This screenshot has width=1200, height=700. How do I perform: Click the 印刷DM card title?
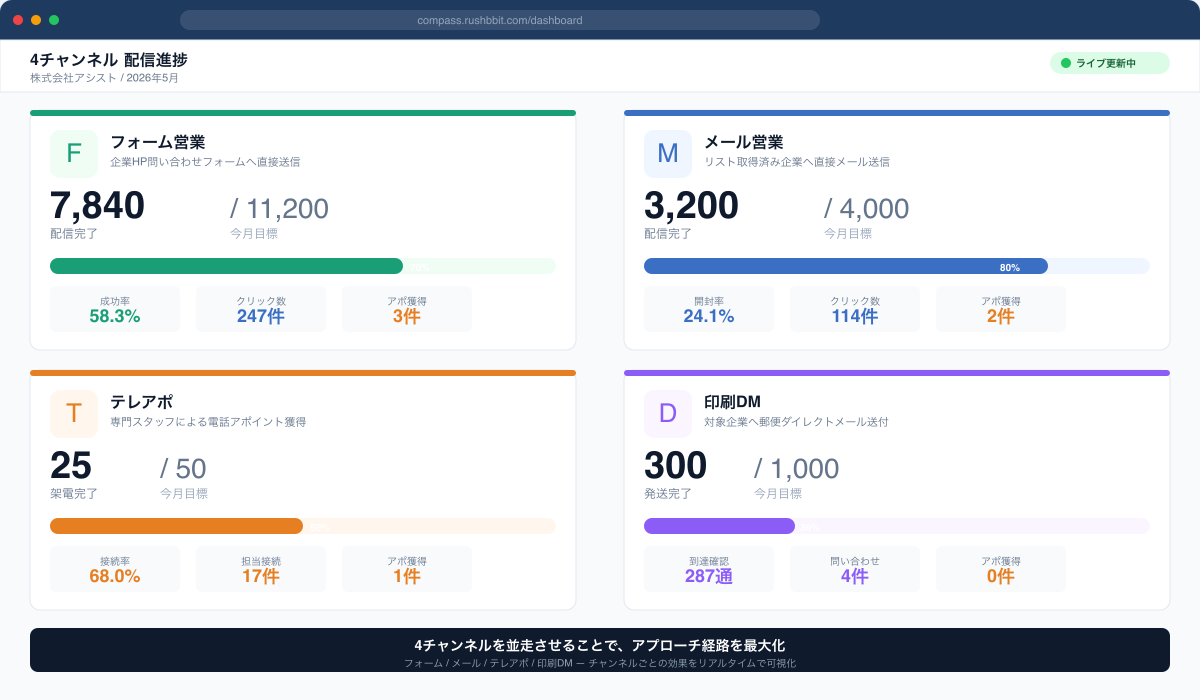click(x=733, y=402)
